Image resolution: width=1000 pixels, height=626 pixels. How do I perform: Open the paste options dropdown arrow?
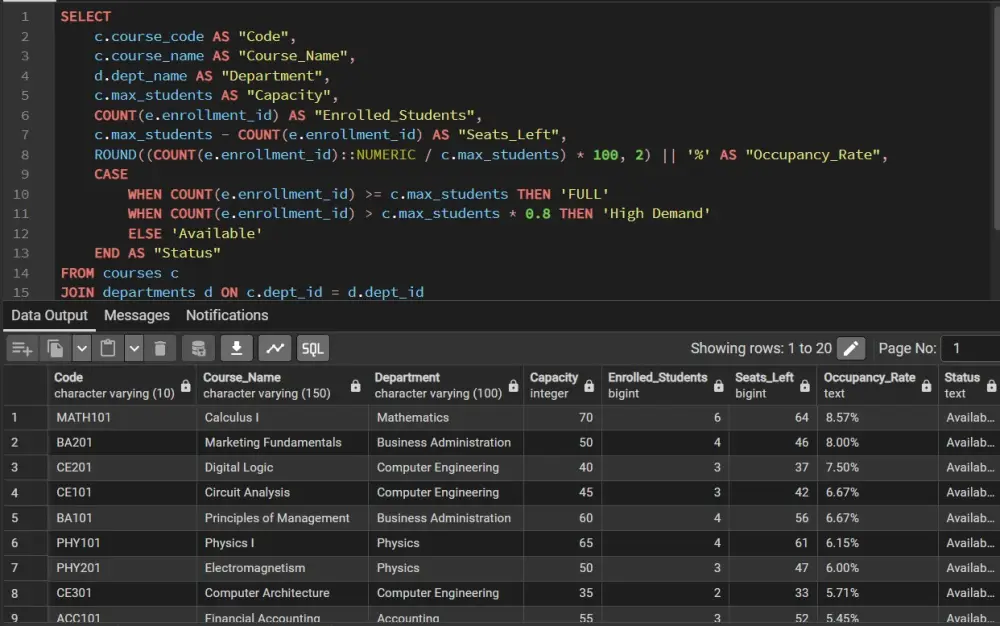(132, 349)
